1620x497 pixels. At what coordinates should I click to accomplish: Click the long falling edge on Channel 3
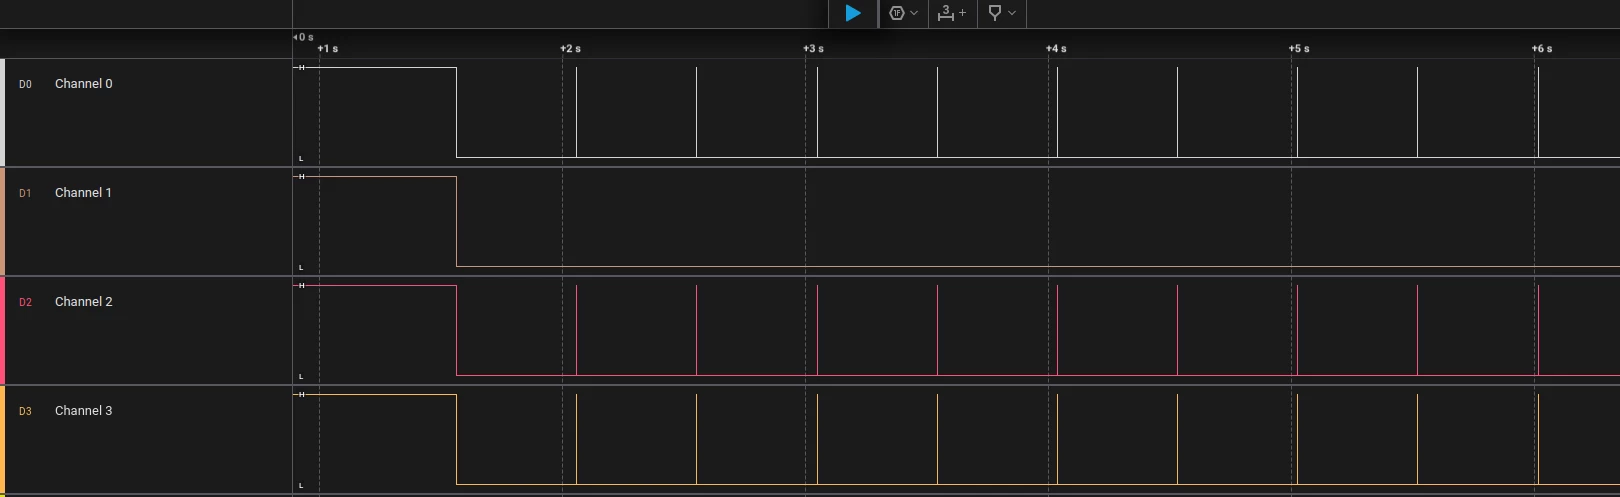click(x=456, y=440)
